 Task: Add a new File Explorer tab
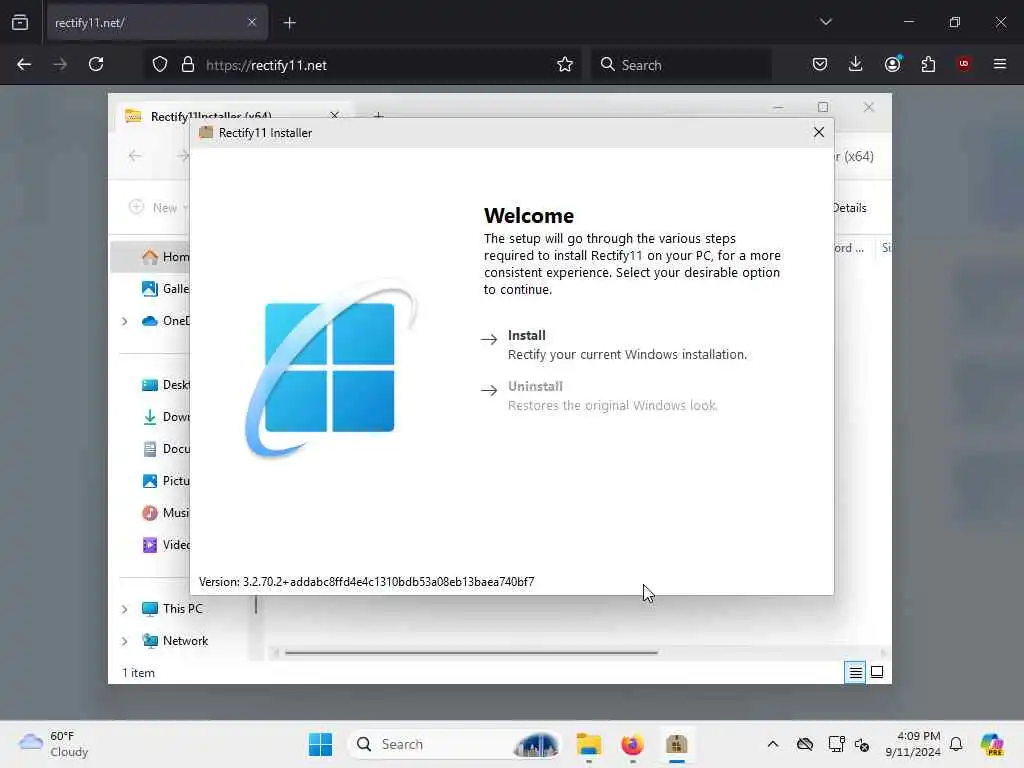pyautogui.click(x=378, y=116)
